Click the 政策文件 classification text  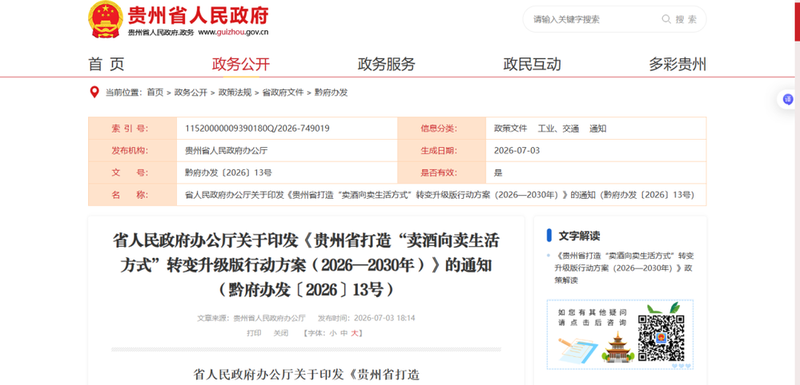tap(510, 129)
